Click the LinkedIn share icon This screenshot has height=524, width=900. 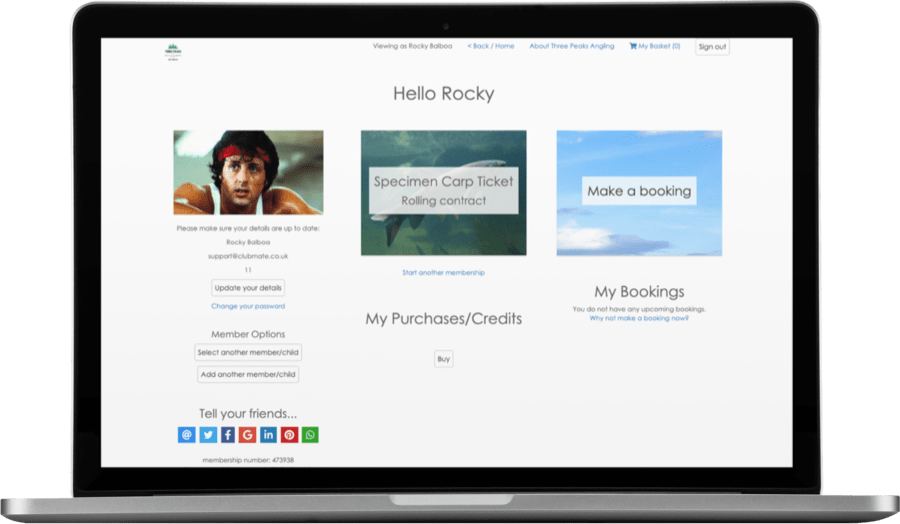tap(269, 435)
